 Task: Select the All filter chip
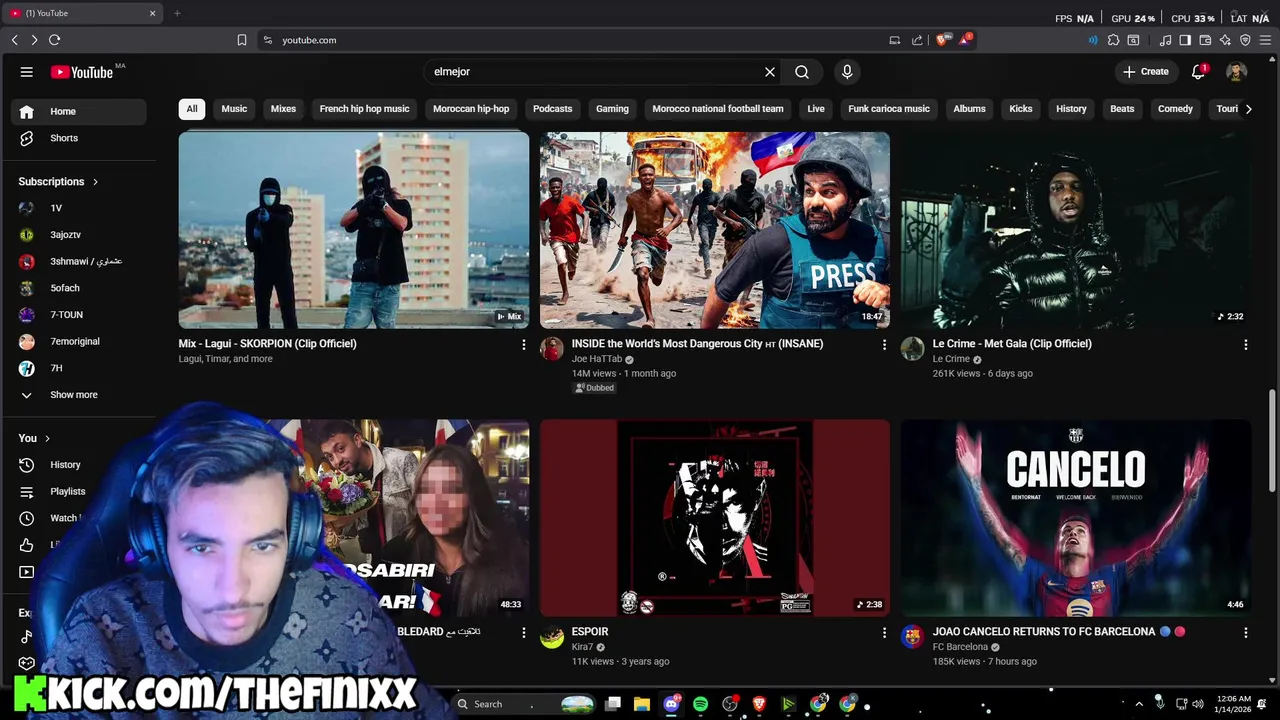(191, 109)
